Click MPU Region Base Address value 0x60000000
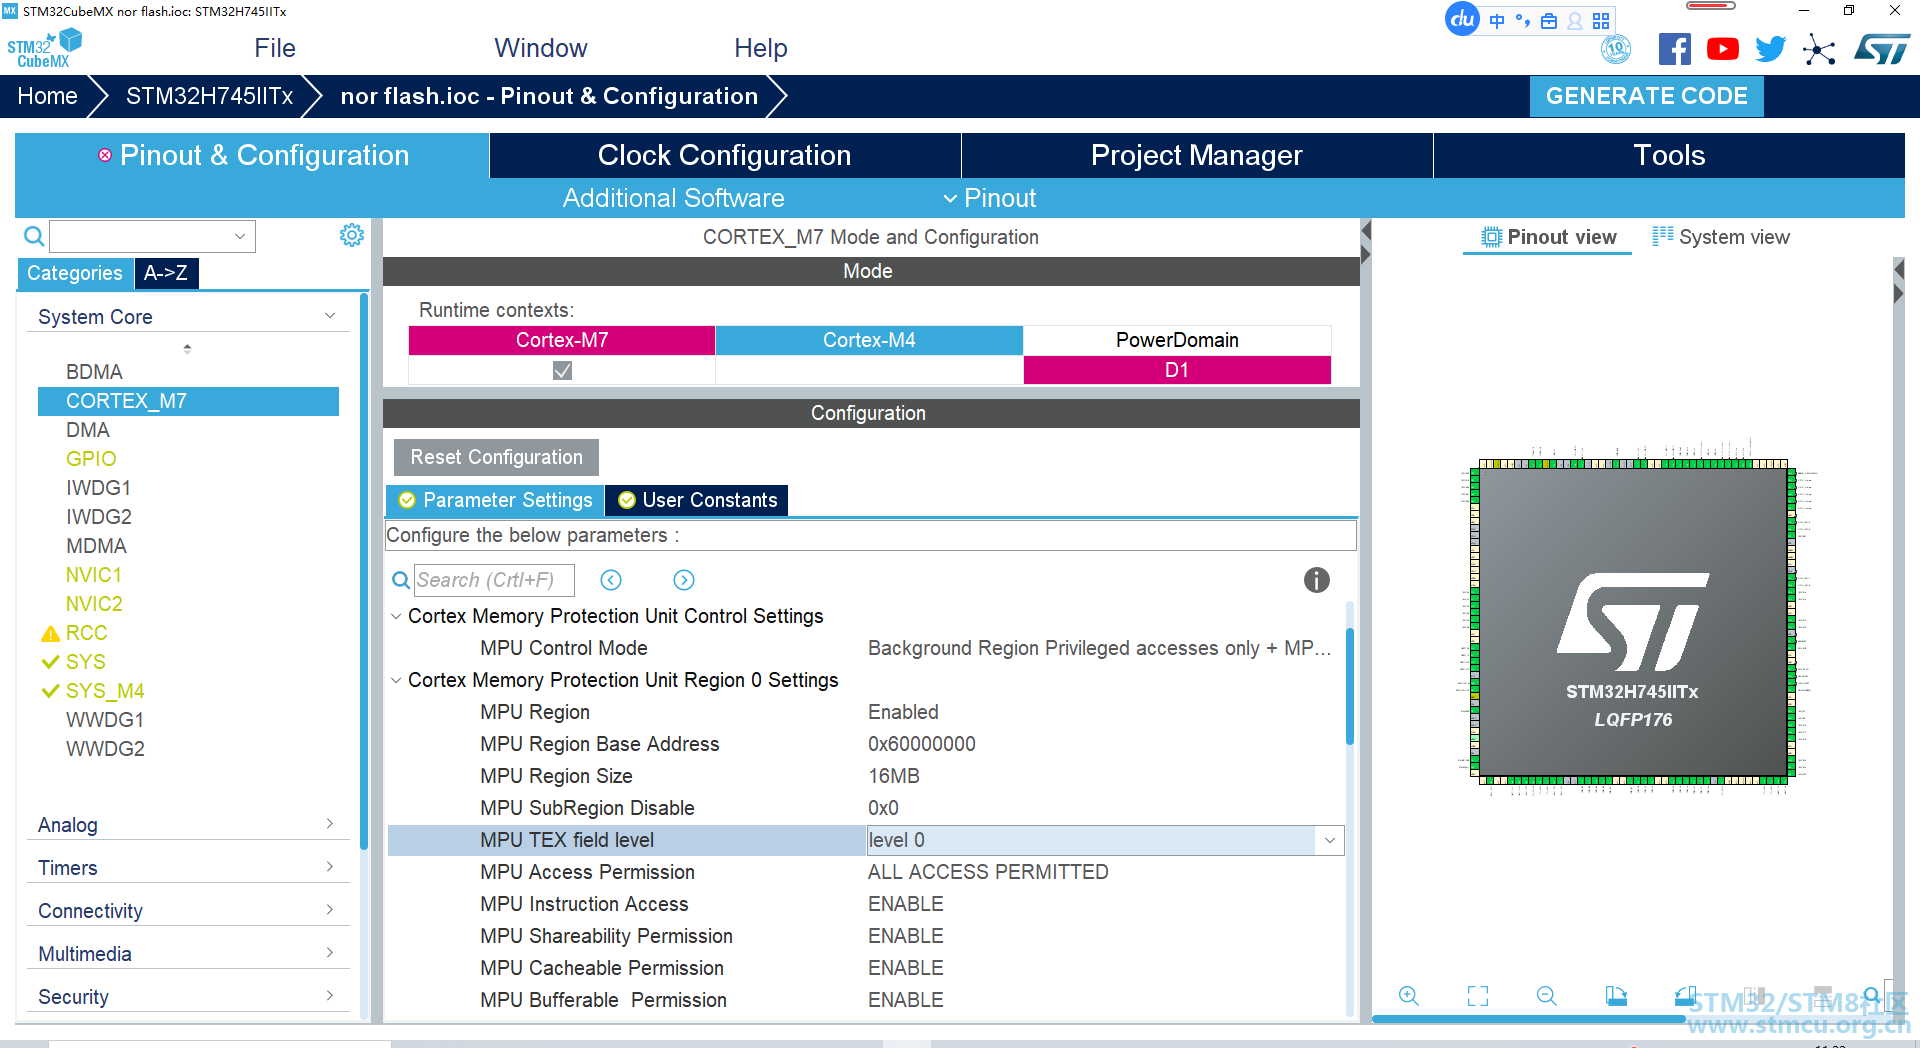The height and width of the screenshot is (1048, 1920). click(922, 744)
